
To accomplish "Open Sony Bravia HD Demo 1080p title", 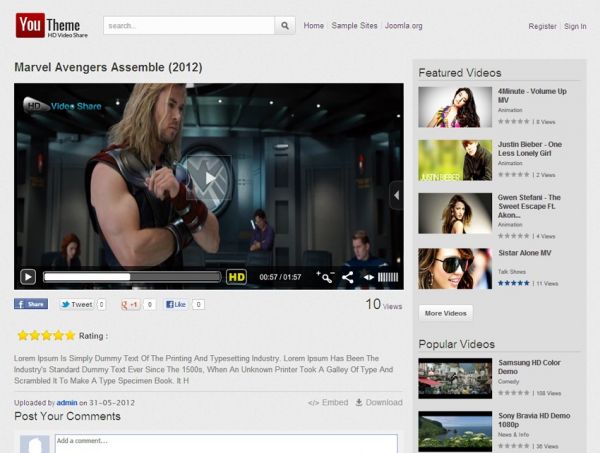I will pos(534,420).
